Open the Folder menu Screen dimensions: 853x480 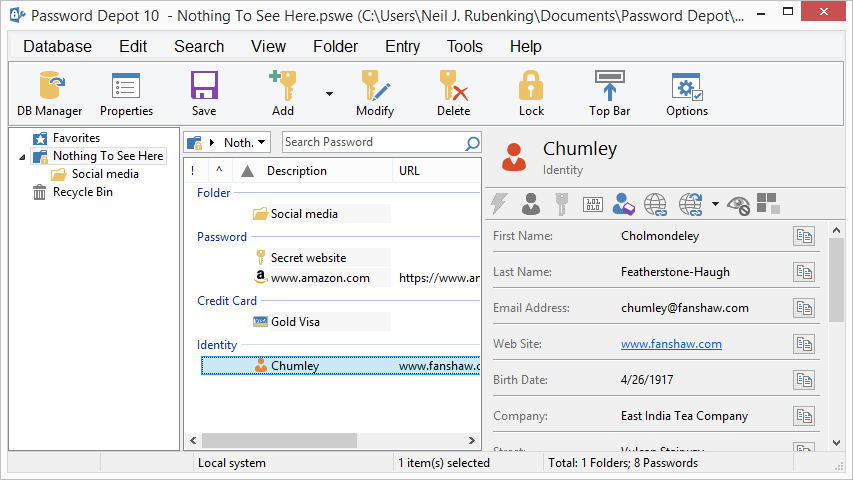(335, 46)
